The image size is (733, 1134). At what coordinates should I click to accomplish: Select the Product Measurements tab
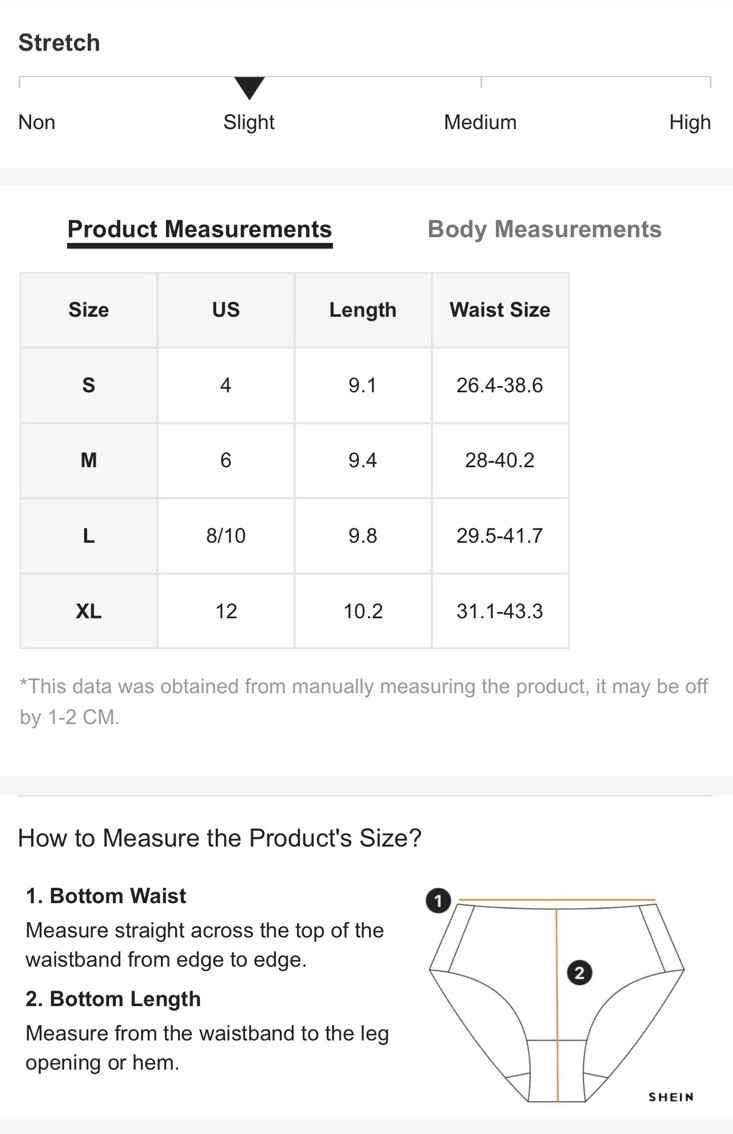click(200, 229)
